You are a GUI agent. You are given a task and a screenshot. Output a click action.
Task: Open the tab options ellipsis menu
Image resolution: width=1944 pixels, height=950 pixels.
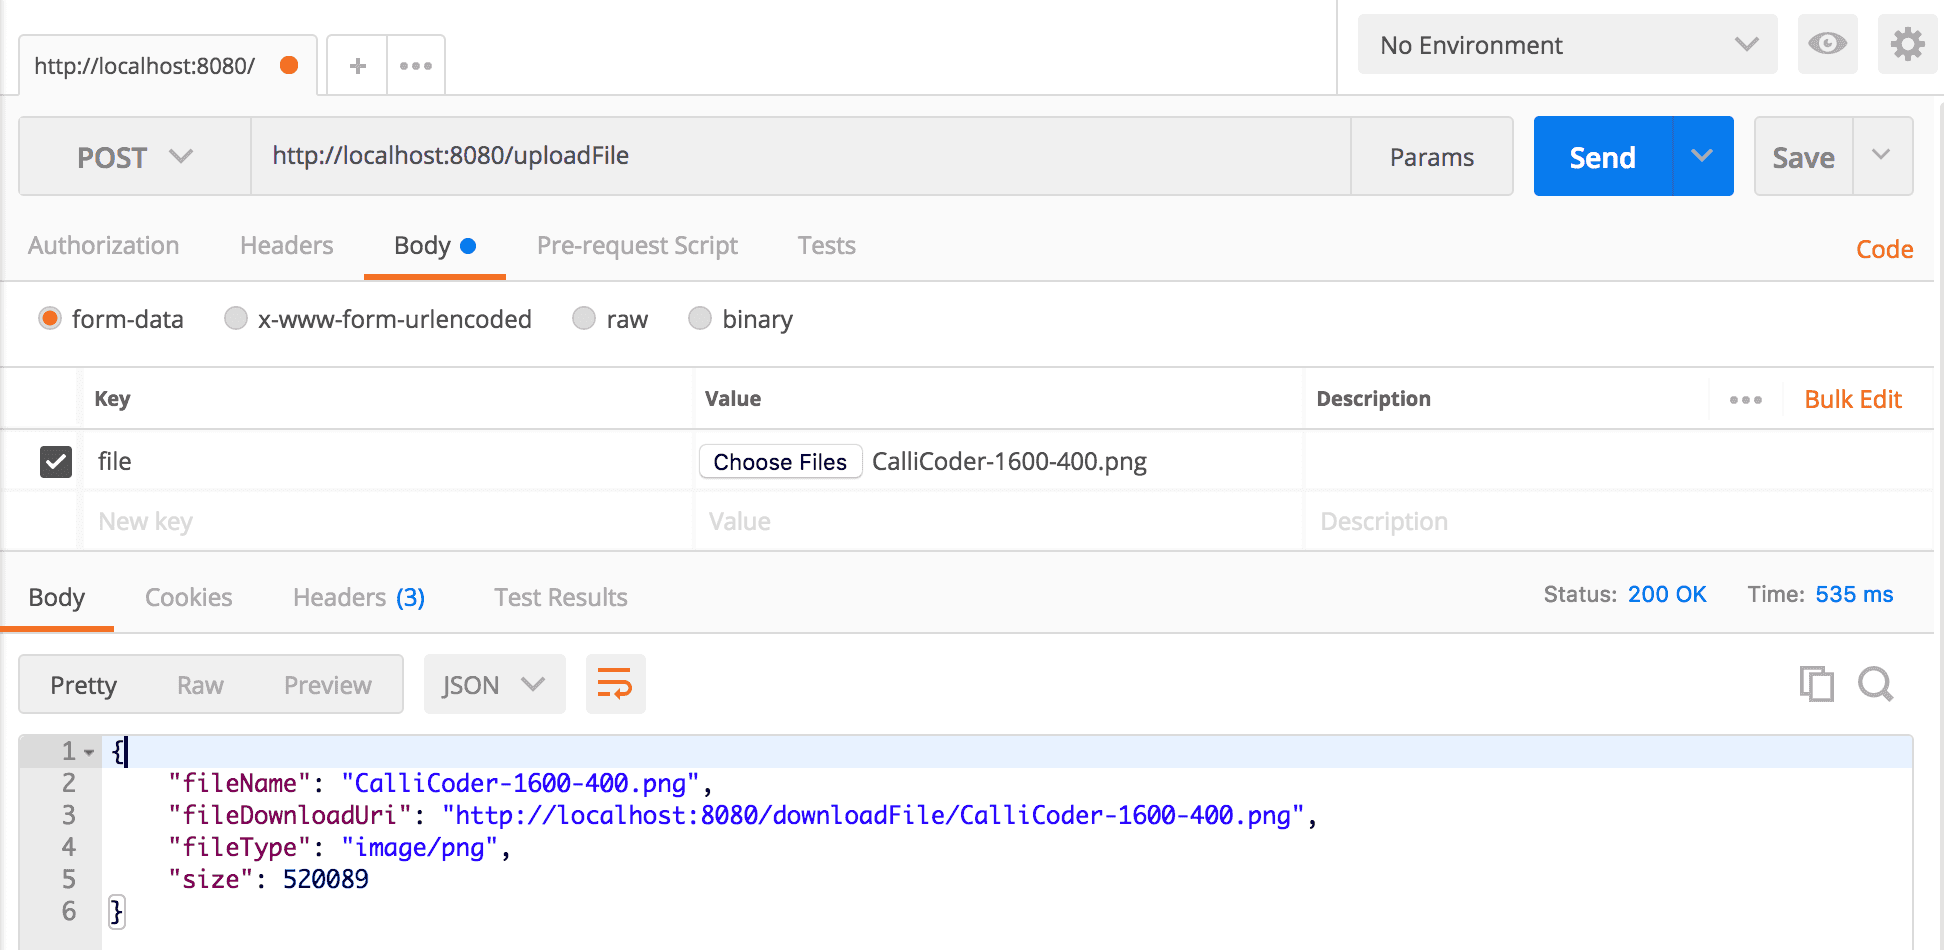tap(416, 64)
